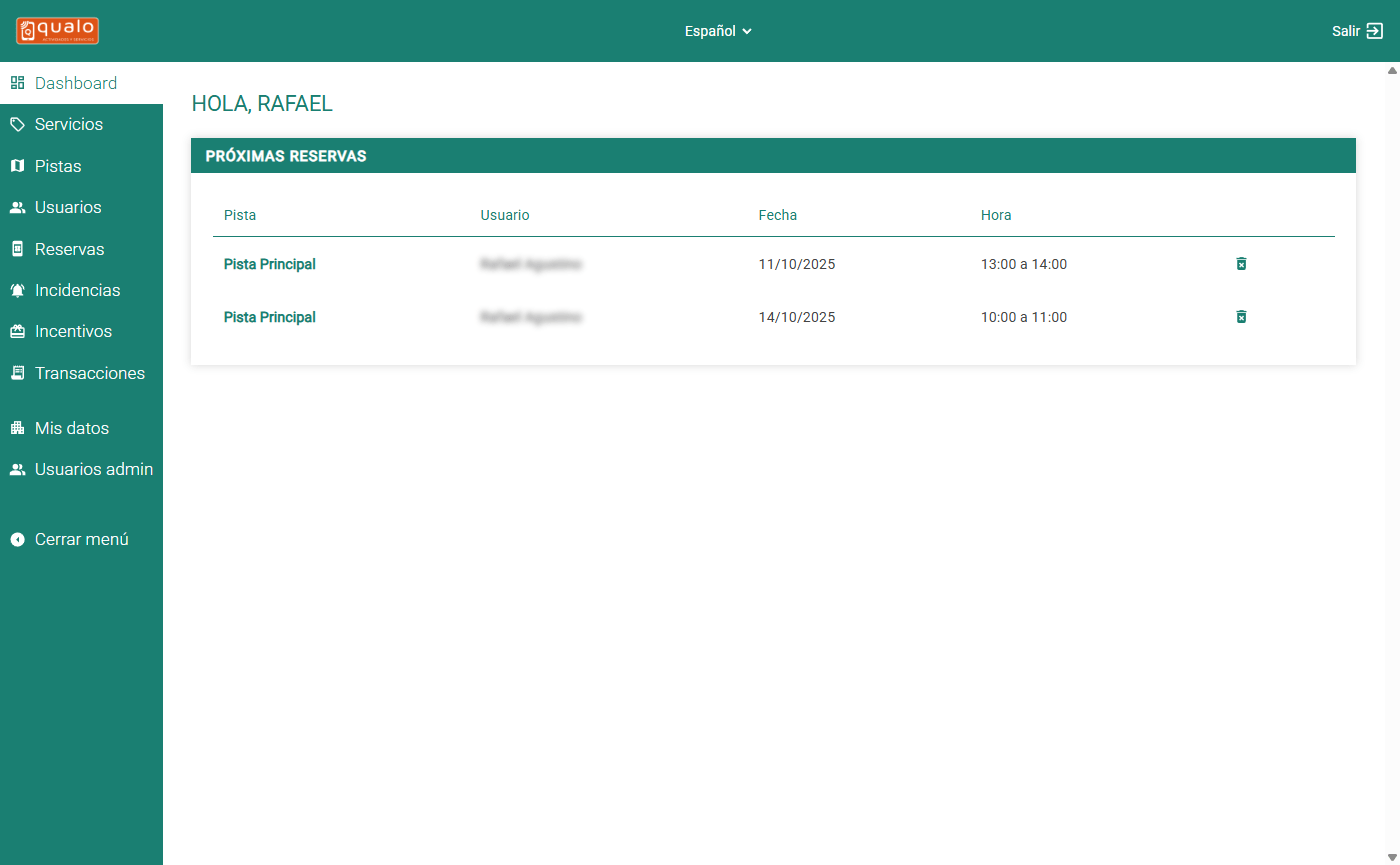Click the Salir logout arrow icon

pyautogui.click(x=1375, y=31)
